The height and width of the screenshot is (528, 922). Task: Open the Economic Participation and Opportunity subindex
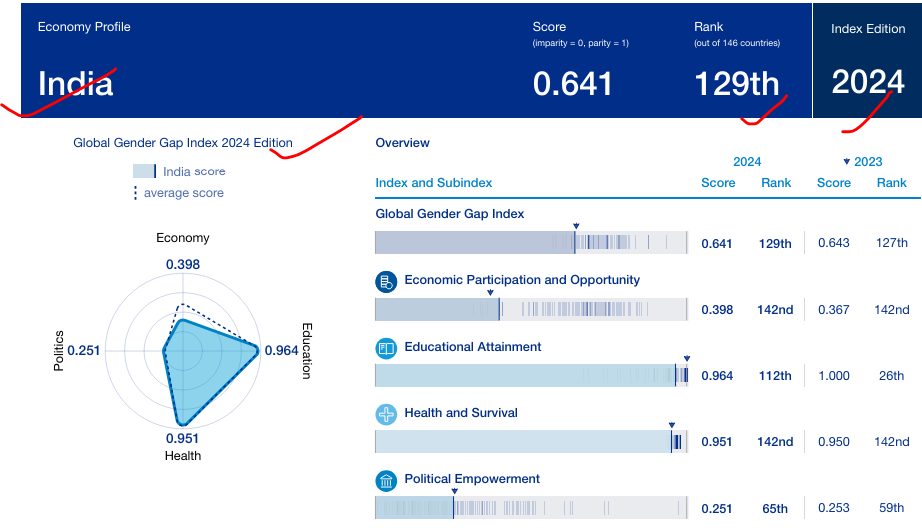point(522,280)
